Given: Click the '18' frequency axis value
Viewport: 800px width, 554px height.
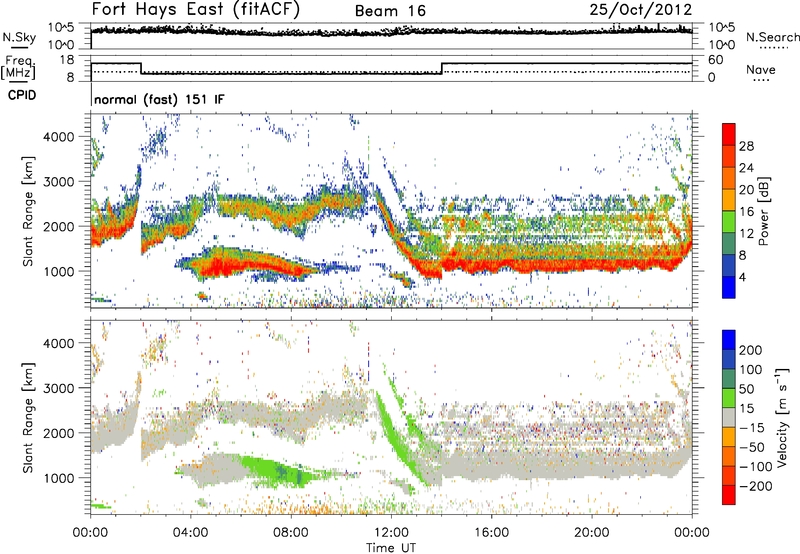Looking at the screenshot, I should pos(67,60).
